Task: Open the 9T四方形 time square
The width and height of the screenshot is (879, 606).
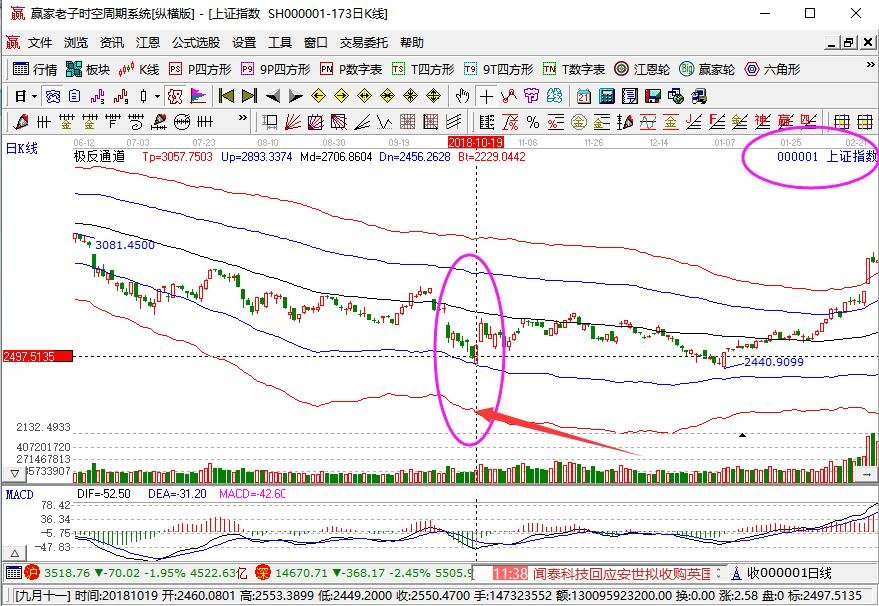Action: 498,70
